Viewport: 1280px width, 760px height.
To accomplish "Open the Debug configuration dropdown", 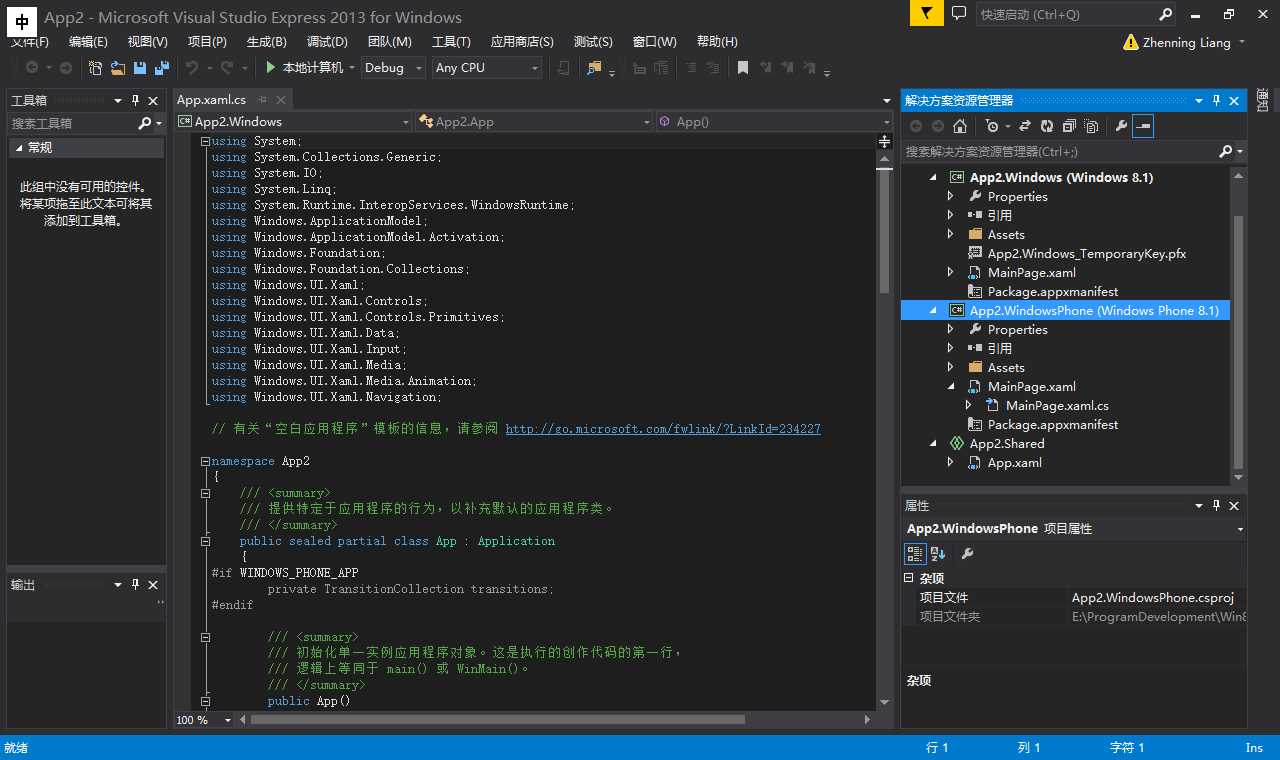I will pos(393,68).
